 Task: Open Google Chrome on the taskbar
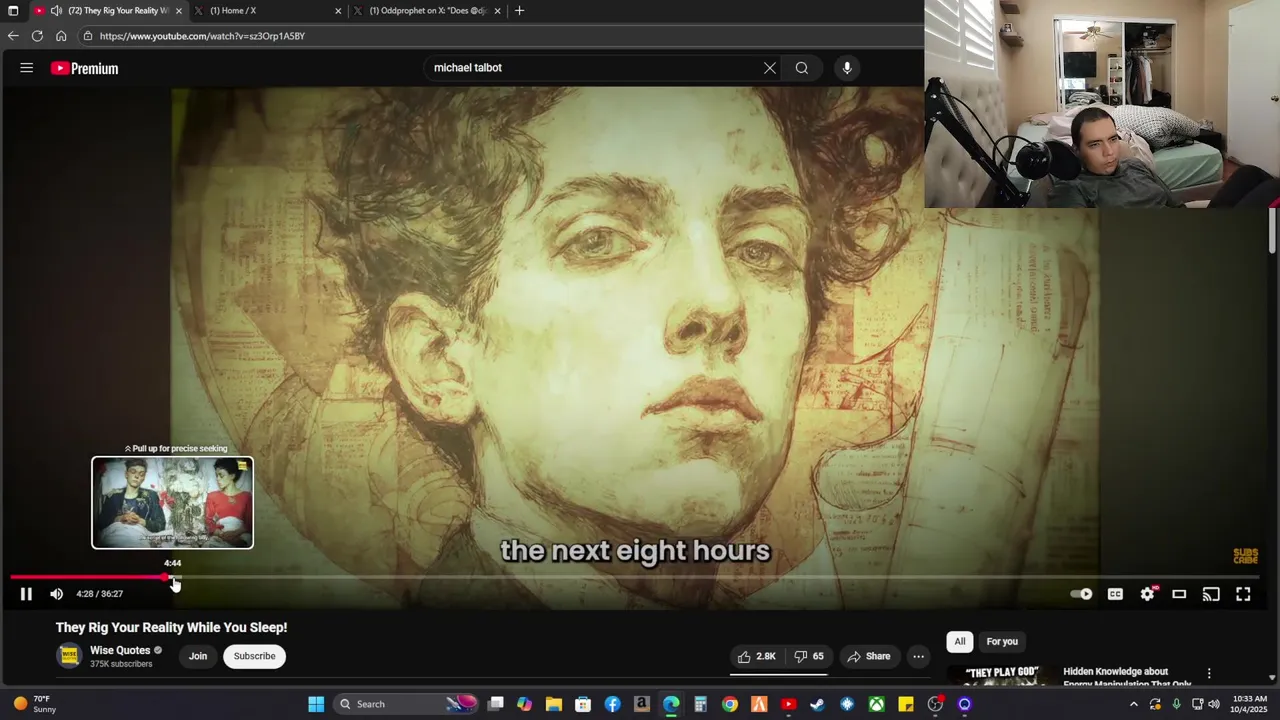pos(730,704)
